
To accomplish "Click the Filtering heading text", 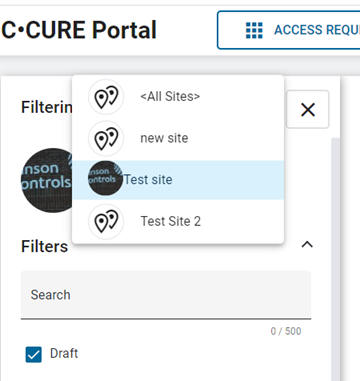I will pos(47,107).
